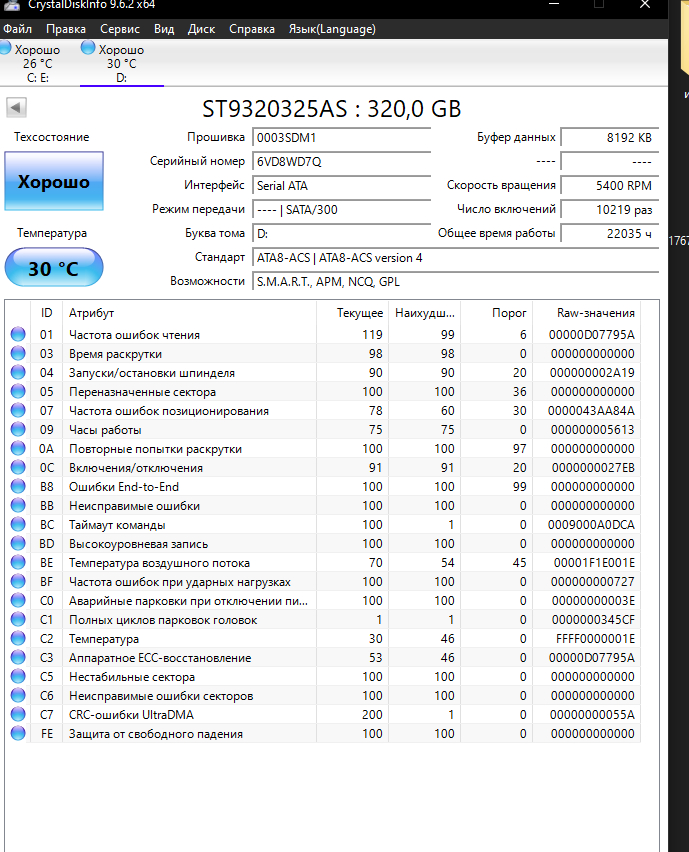The image size is (689, 852).
Task: Open the Диск menu
Action: [202, 29]
